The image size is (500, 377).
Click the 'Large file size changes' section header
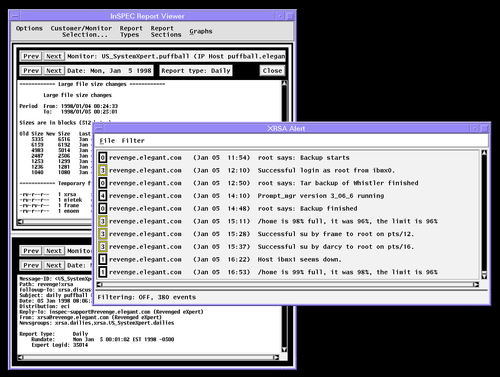pyautogui.click(x=92, y=84)
